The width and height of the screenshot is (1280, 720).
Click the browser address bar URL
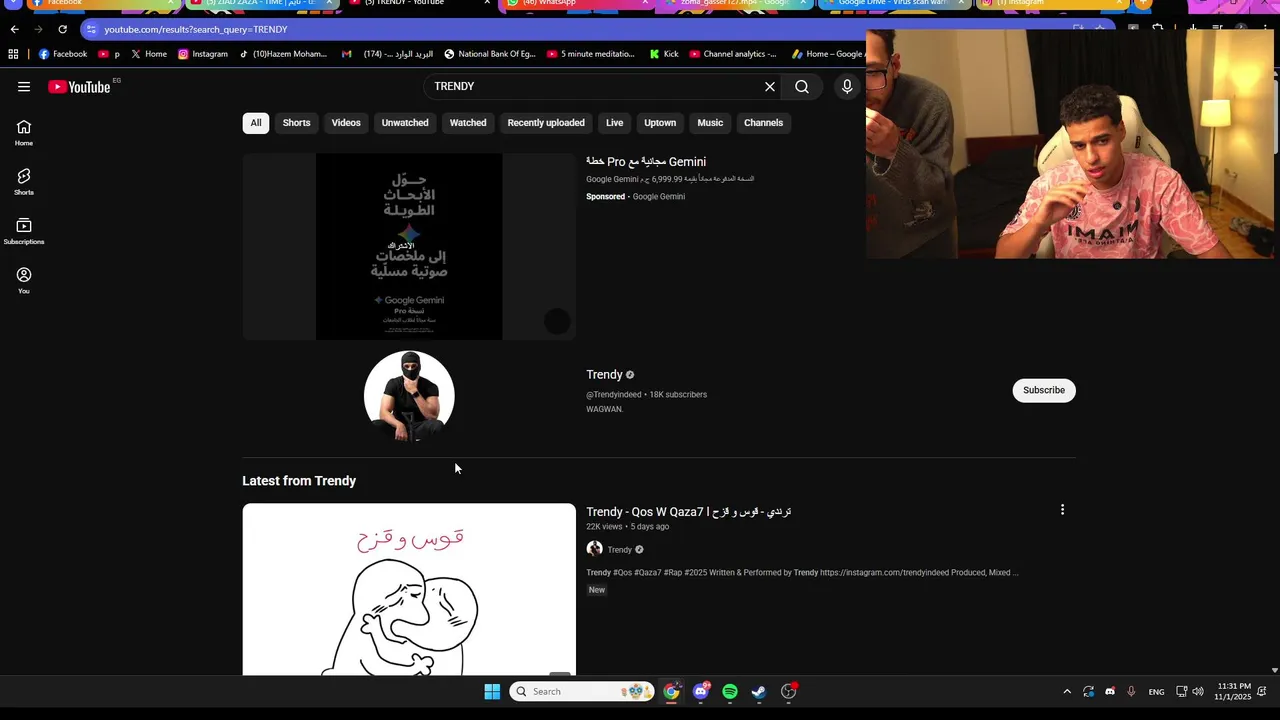point(196,30)
